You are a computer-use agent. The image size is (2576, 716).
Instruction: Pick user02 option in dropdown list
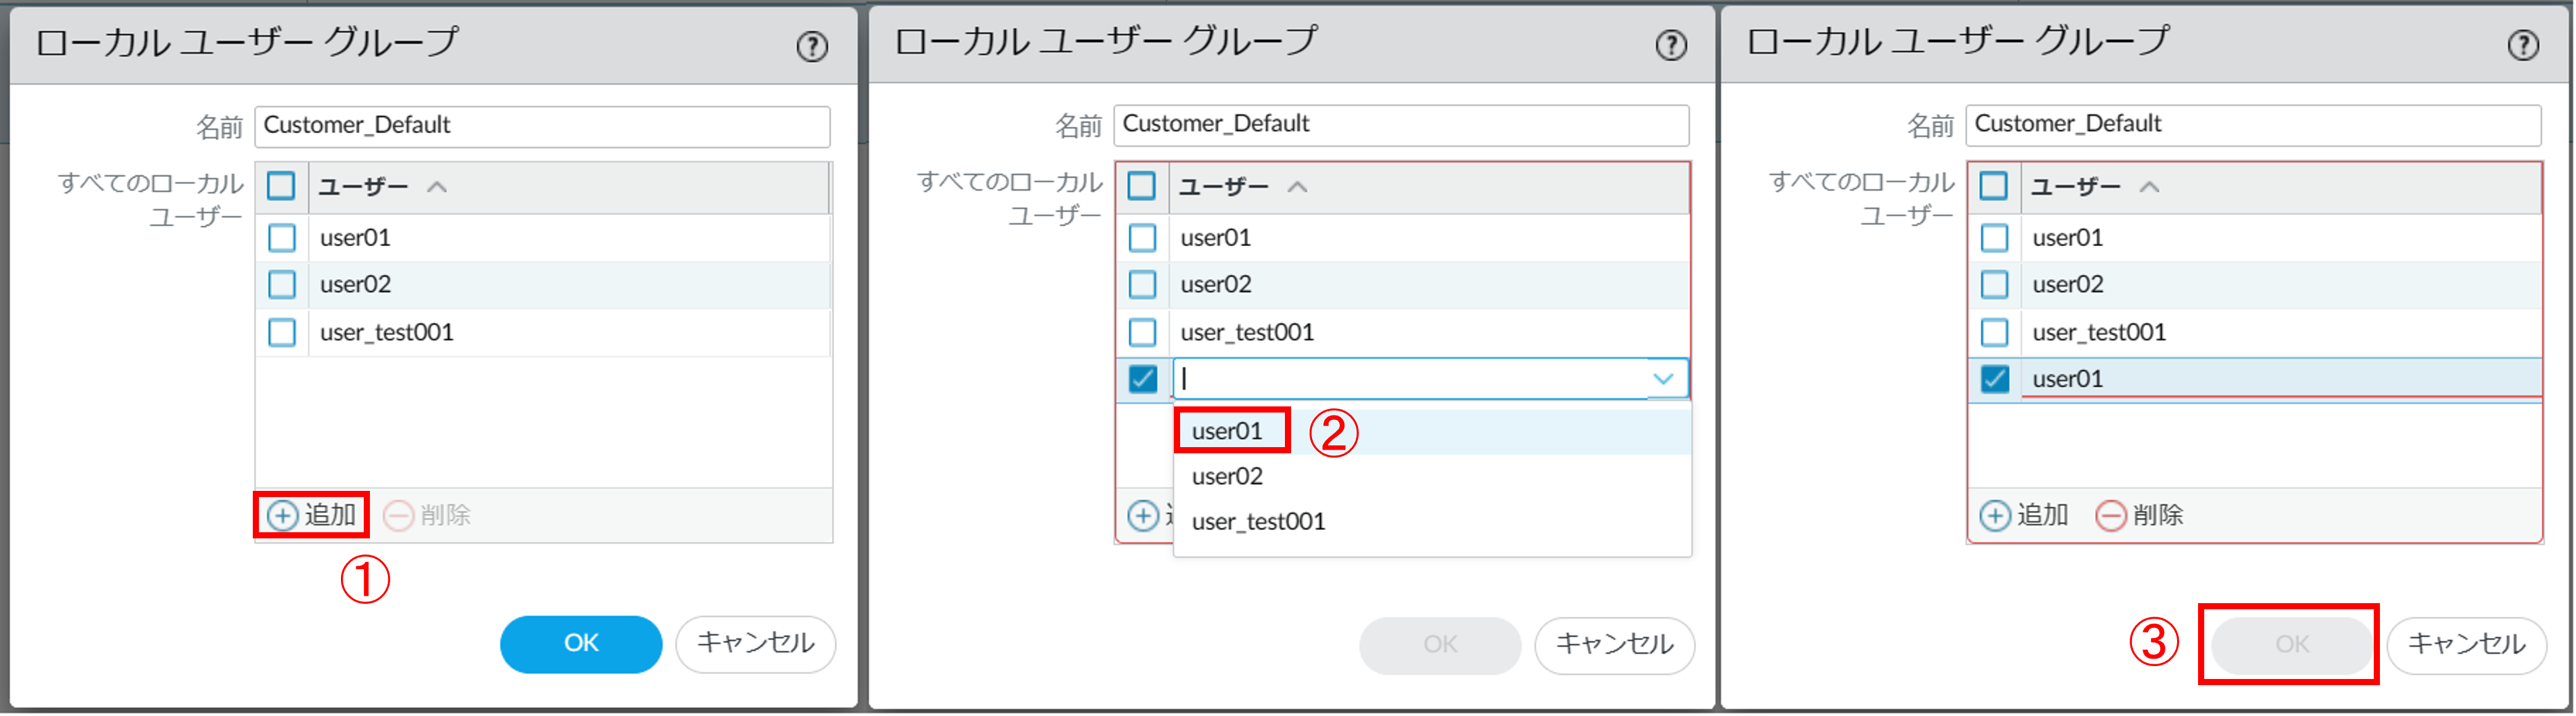[1227, 477]
